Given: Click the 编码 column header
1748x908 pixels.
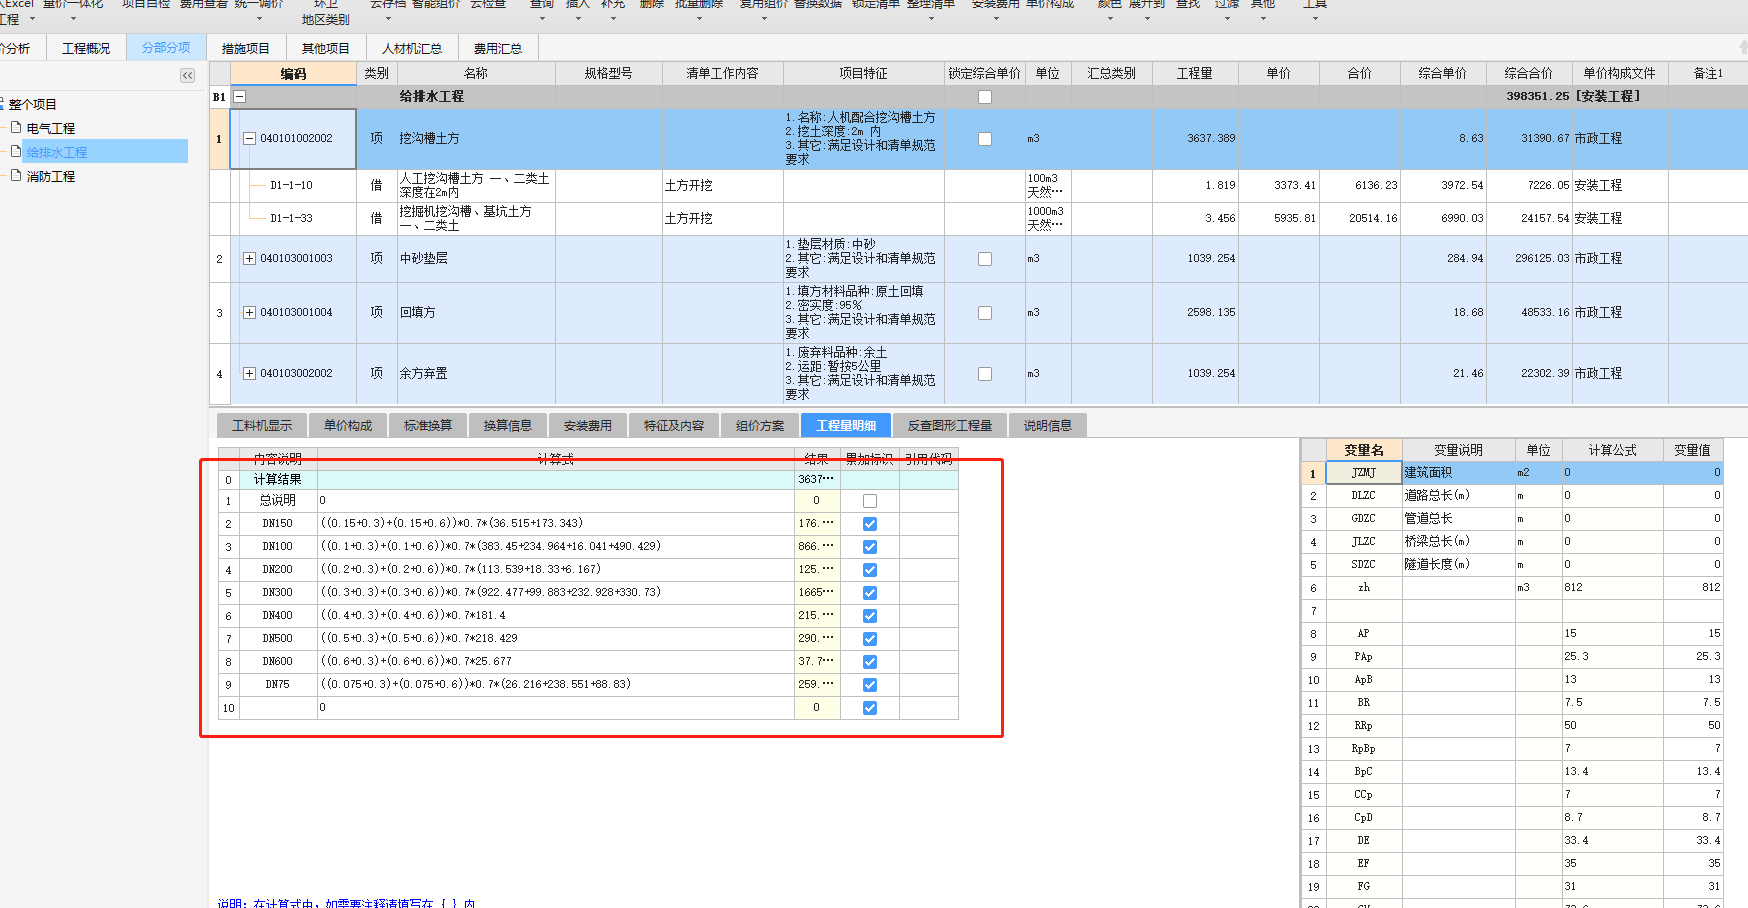Looking at the screenshot, I should pos(294,73).
